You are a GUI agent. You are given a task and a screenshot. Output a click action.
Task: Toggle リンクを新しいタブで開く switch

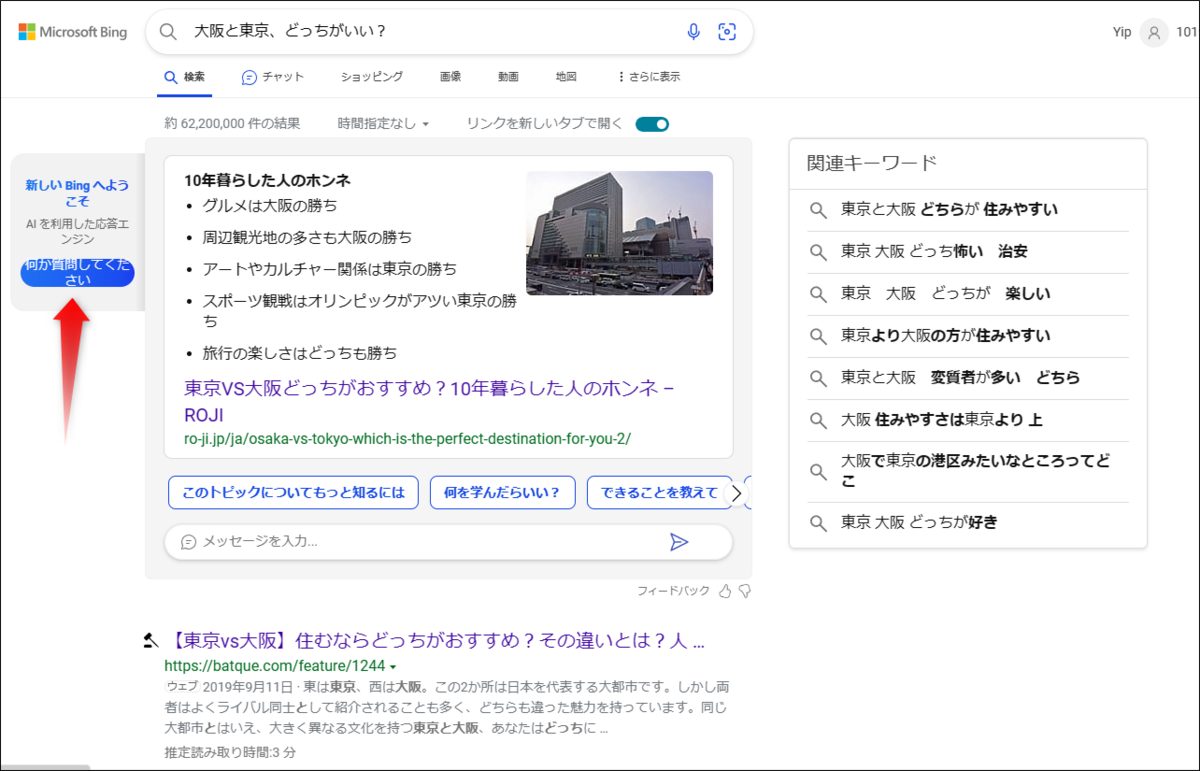pyautogui.click(x=652, y=124)
